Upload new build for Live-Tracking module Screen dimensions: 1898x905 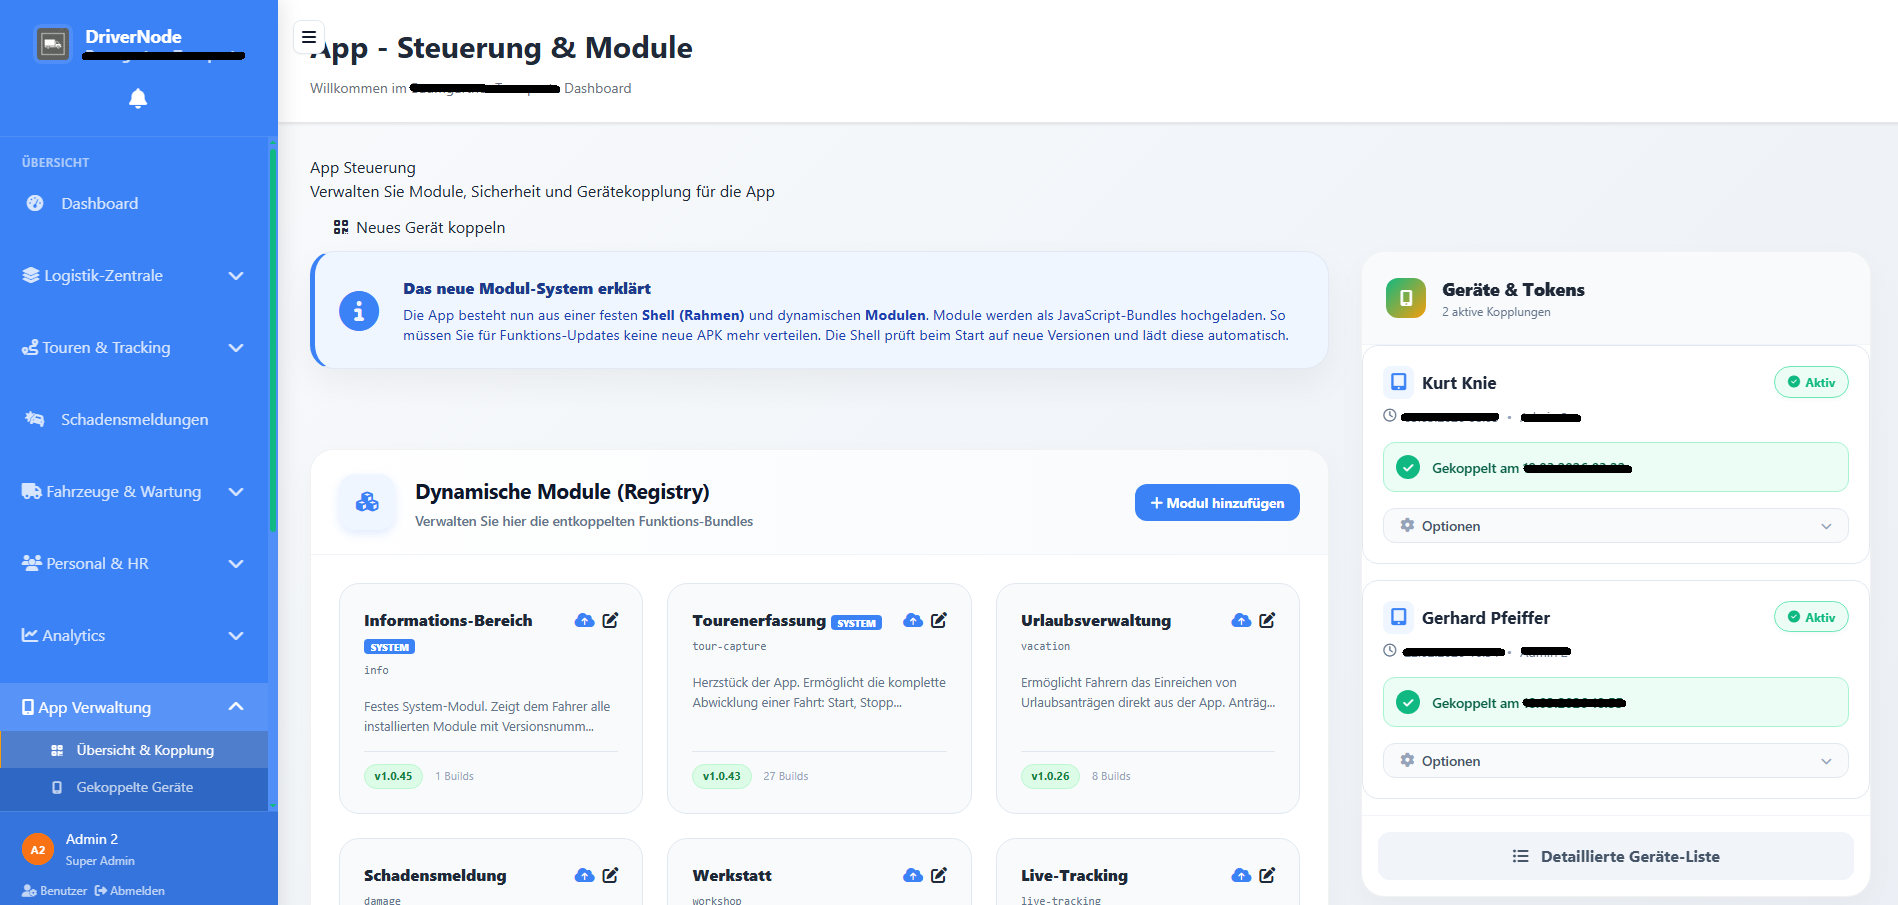[x=1241, y=875]
